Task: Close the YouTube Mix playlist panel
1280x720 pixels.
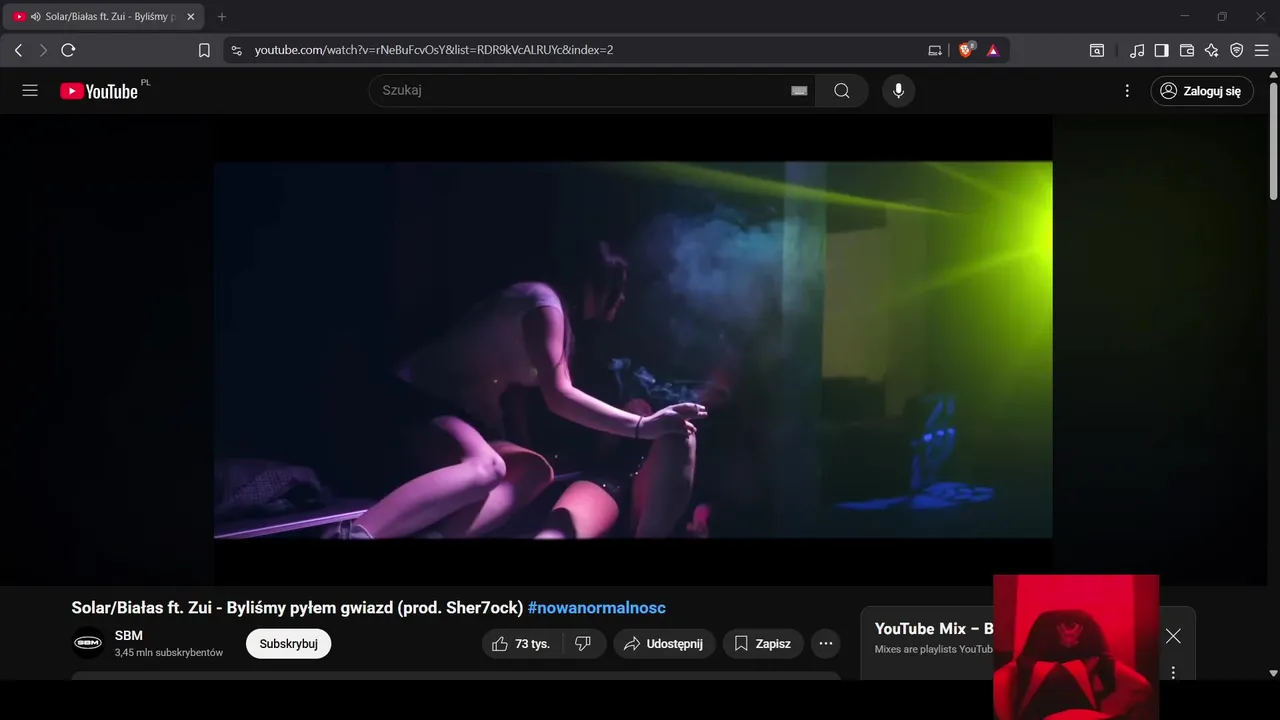Action: (1173, 636)
